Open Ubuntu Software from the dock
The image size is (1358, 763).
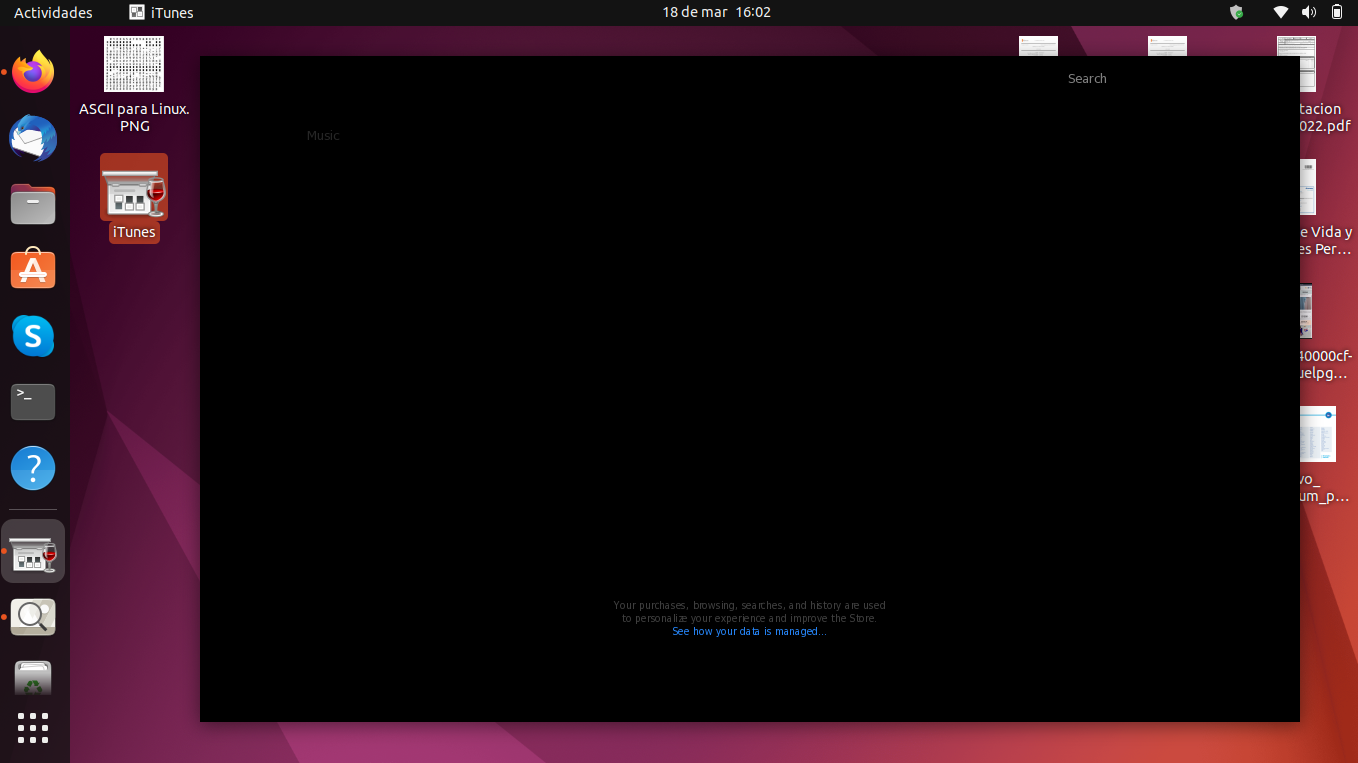click(x=33, y=270)
